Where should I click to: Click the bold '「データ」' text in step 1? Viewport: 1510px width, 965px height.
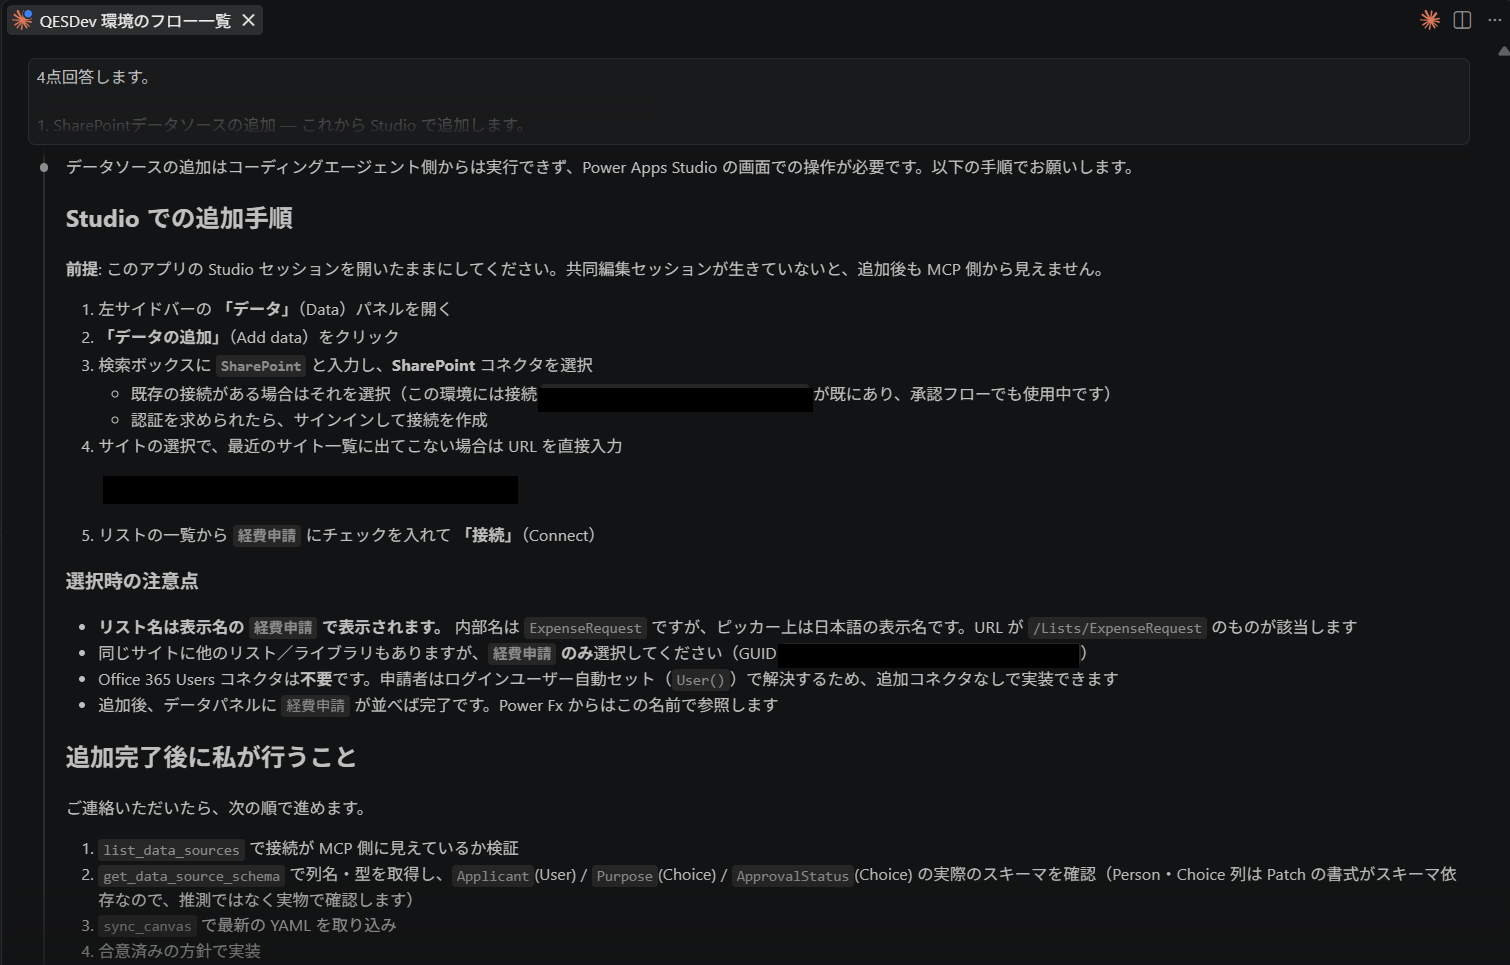257,309
